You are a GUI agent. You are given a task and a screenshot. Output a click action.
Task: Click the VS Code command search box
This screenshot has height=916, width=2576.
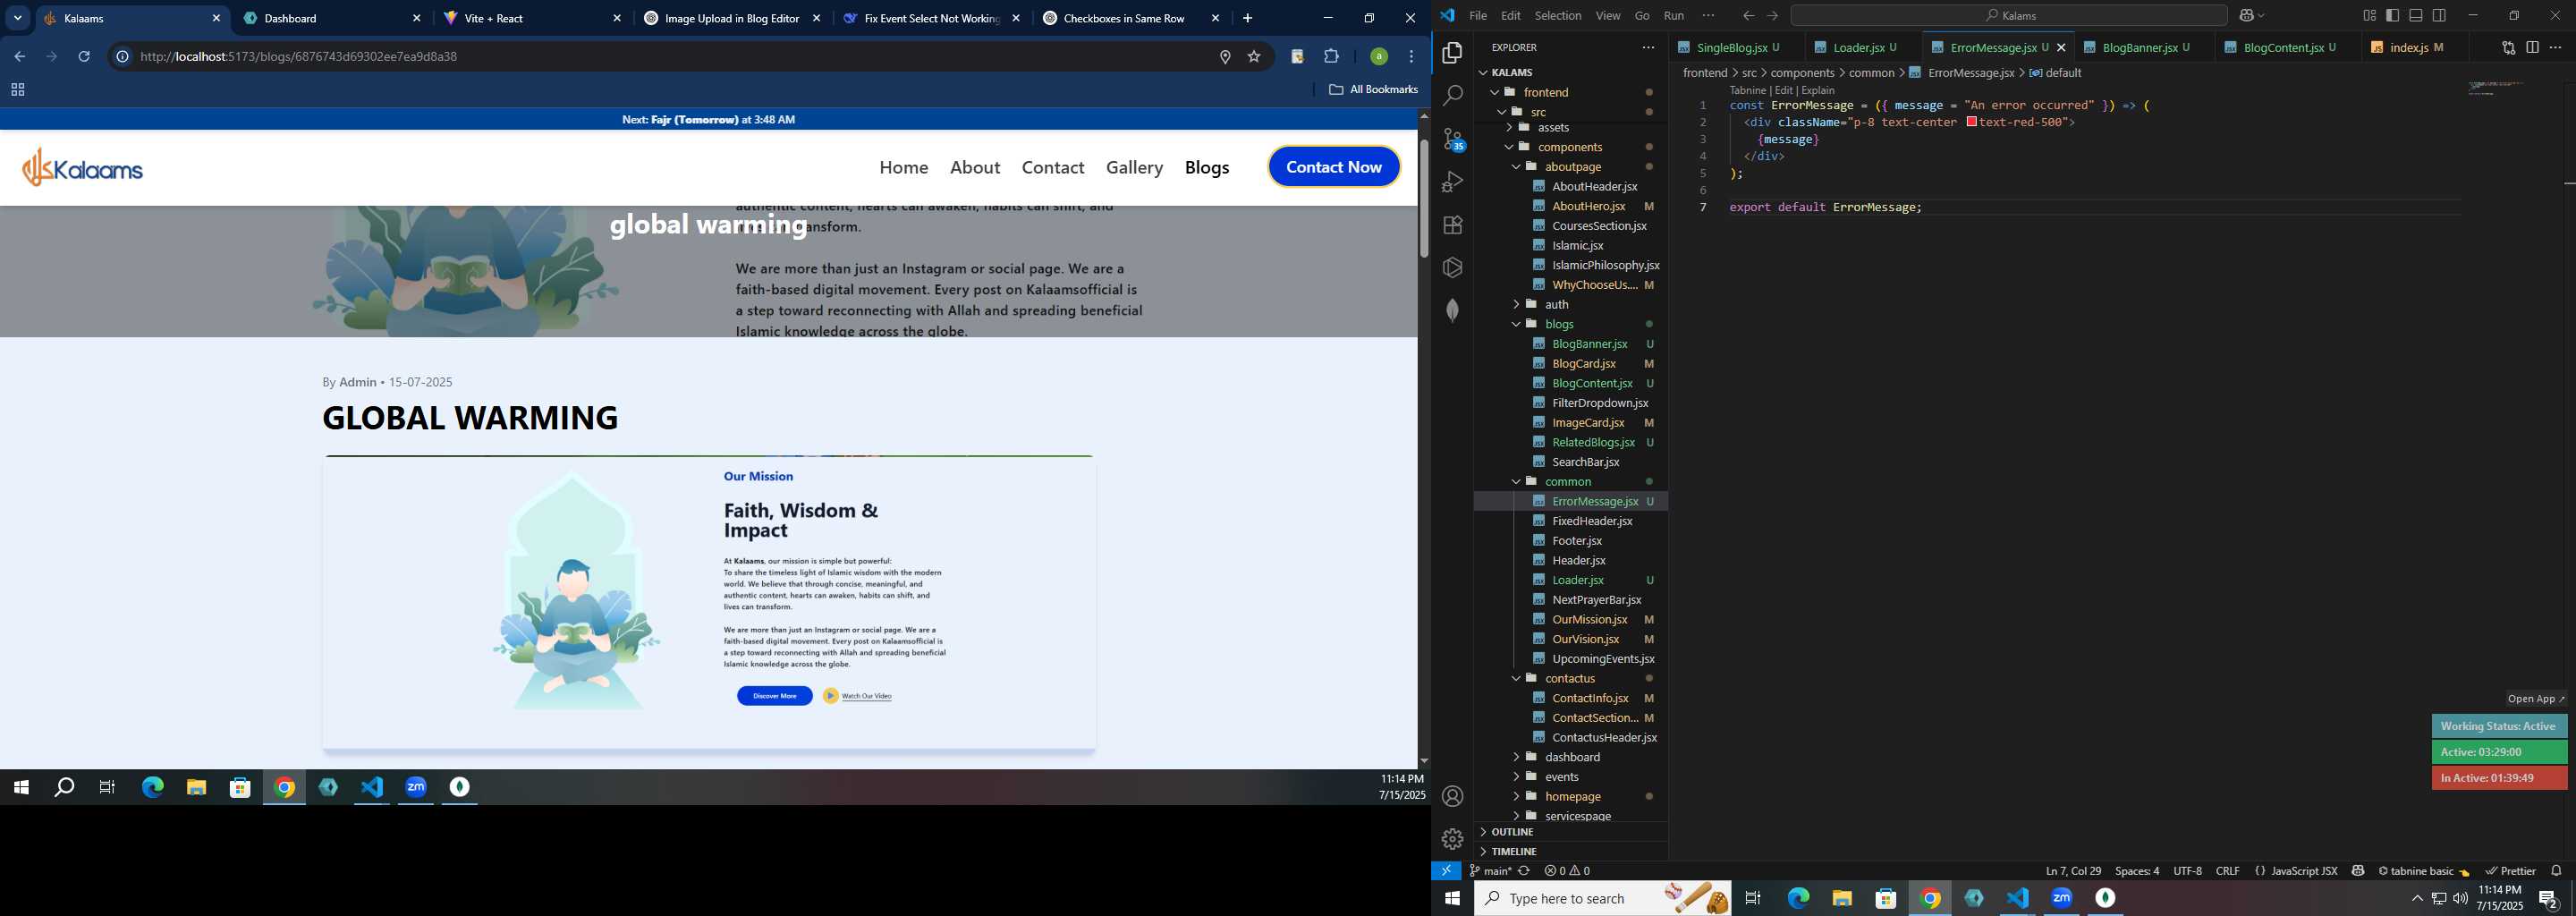(2008, 16)
